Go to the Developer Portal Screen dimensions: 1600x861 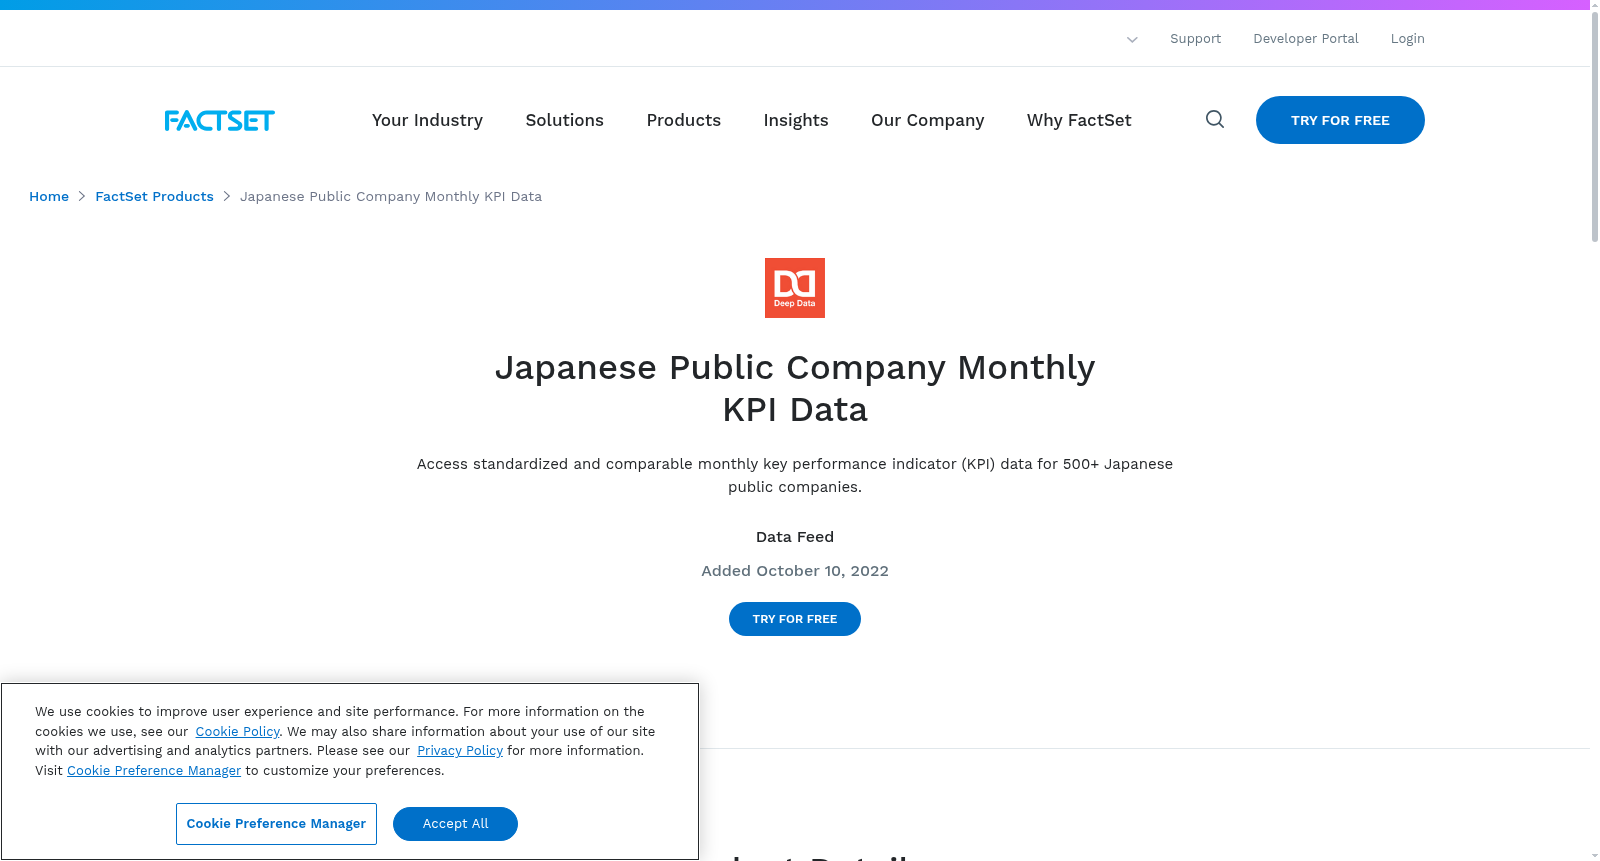click(x=1305, y=39)
